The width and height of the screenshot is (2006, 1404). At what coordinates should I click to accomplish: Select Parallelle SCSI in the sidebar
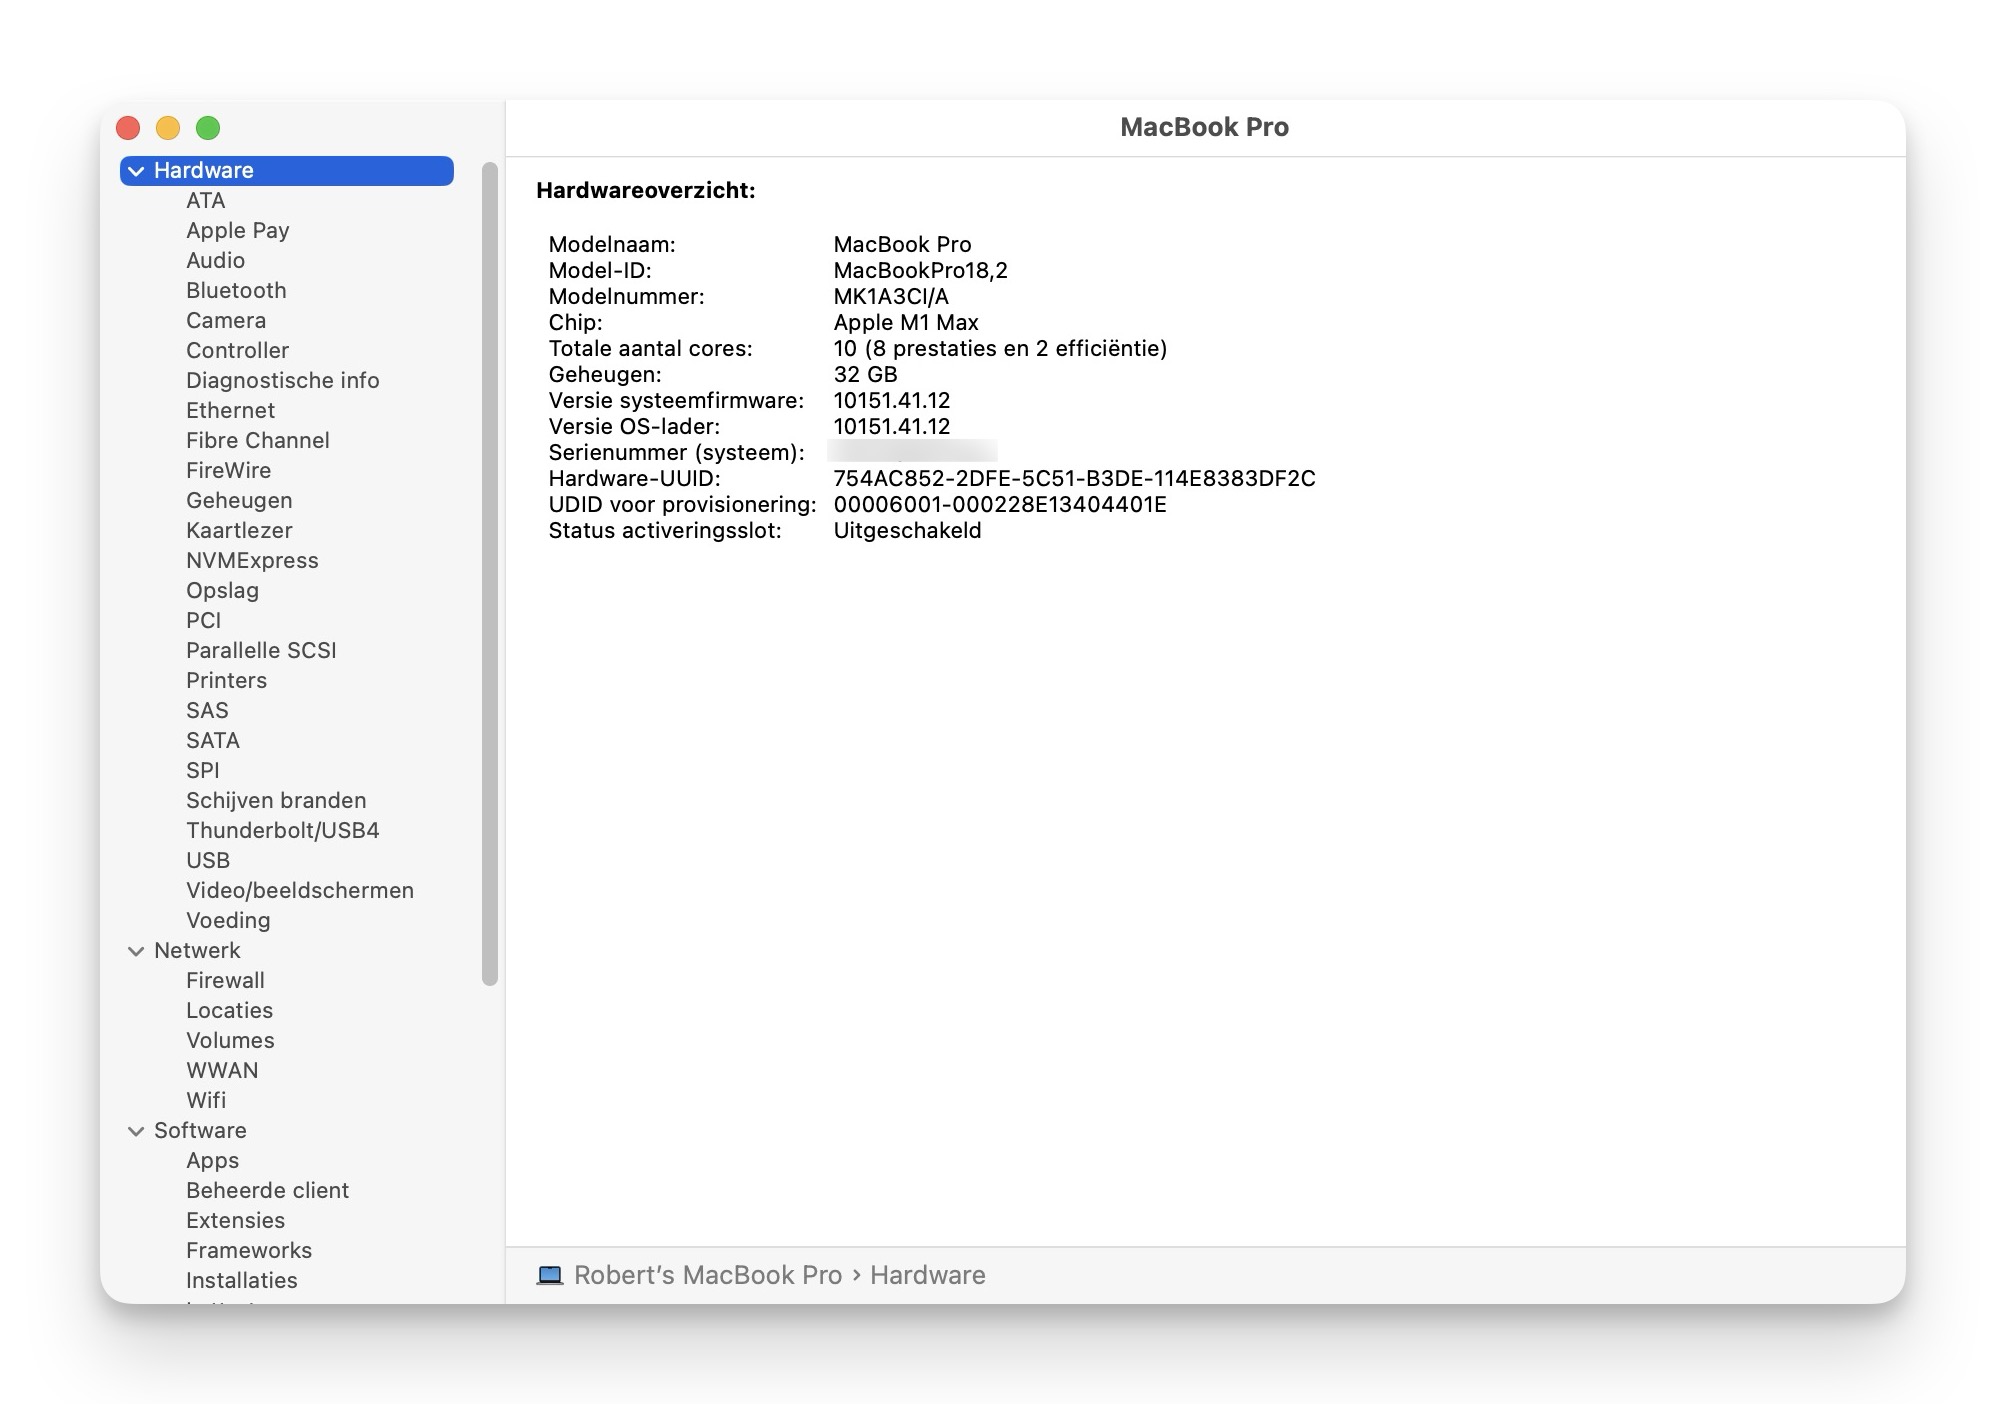click(x=261, y=651)
